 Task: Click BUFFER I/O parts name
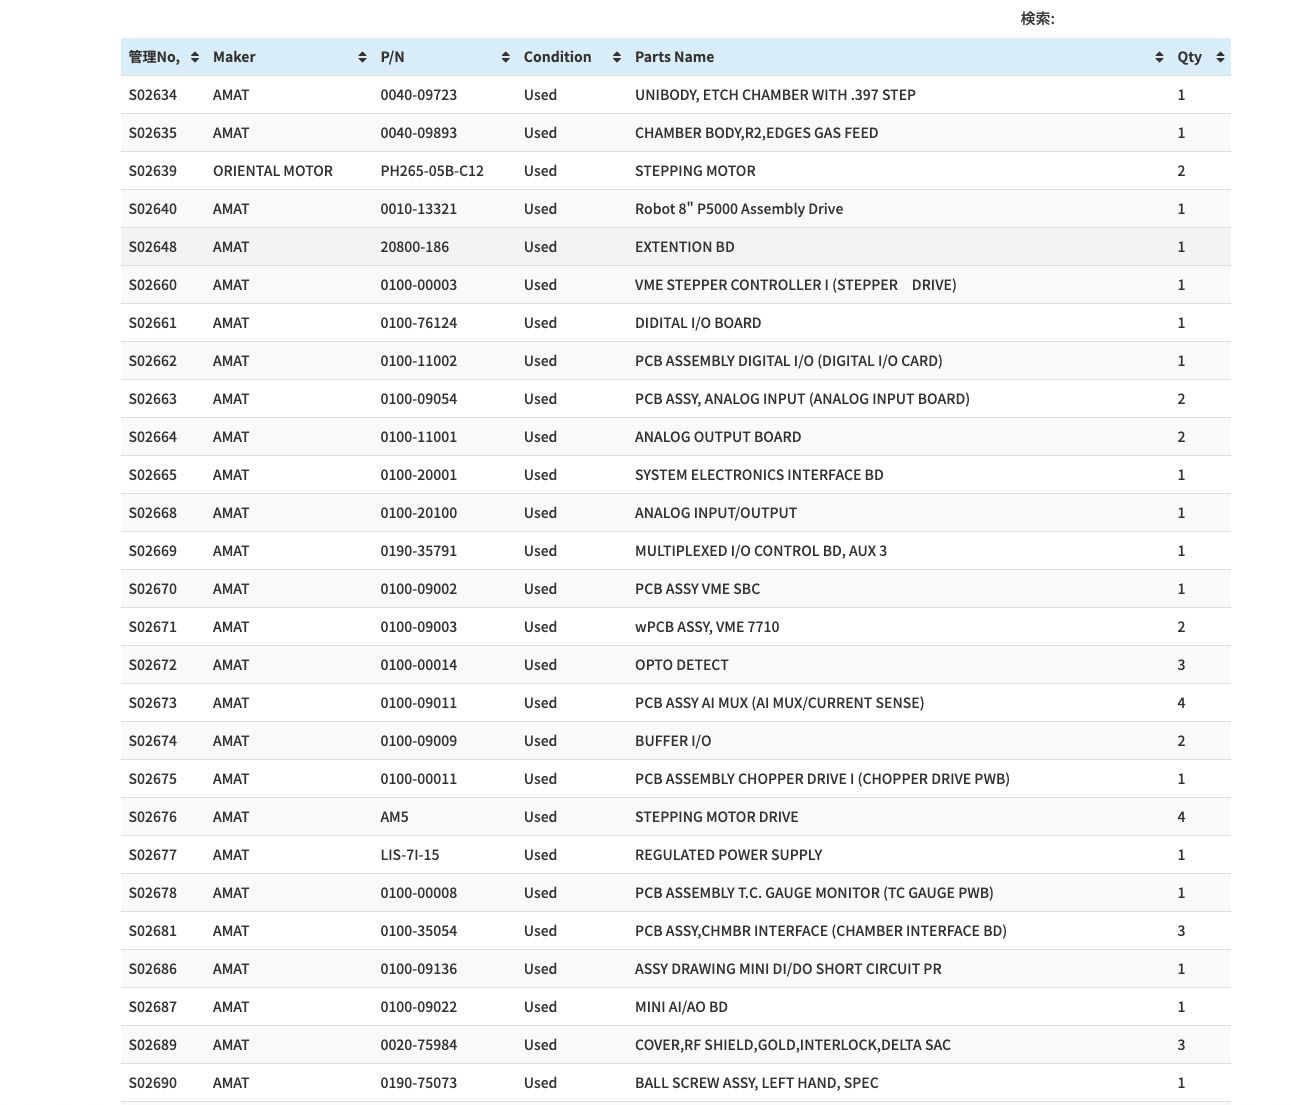pos(673,741)
